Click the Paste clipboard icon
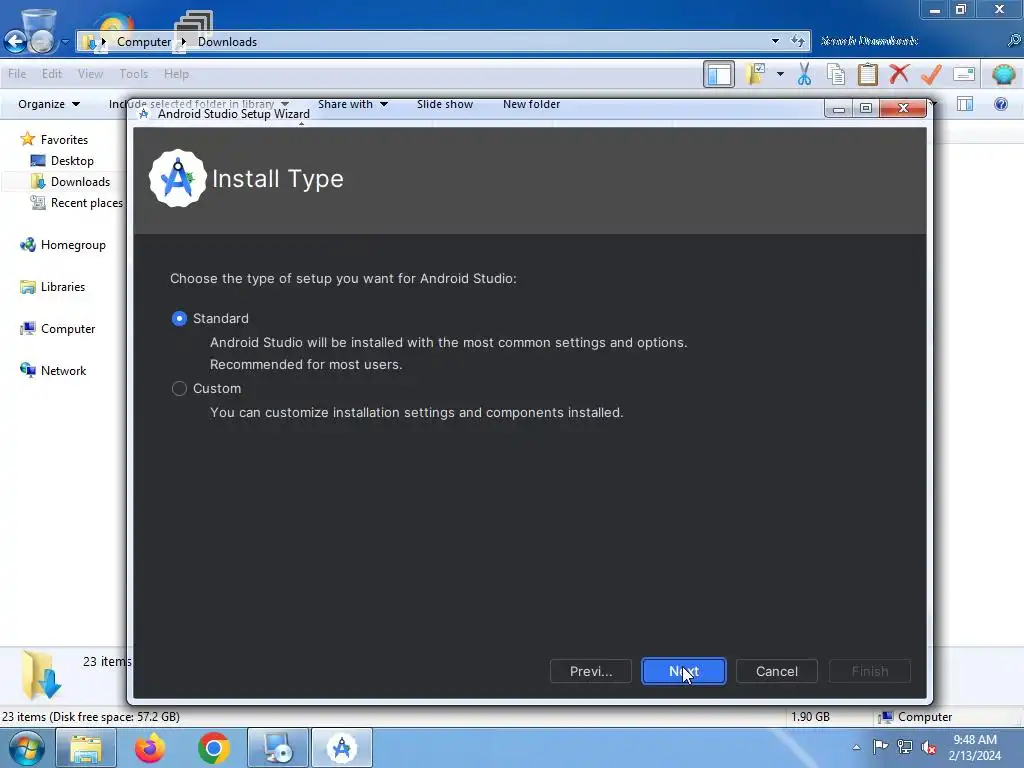This screenshot has width=1024, height=768. pyautogui.click(x=867, y=74)
